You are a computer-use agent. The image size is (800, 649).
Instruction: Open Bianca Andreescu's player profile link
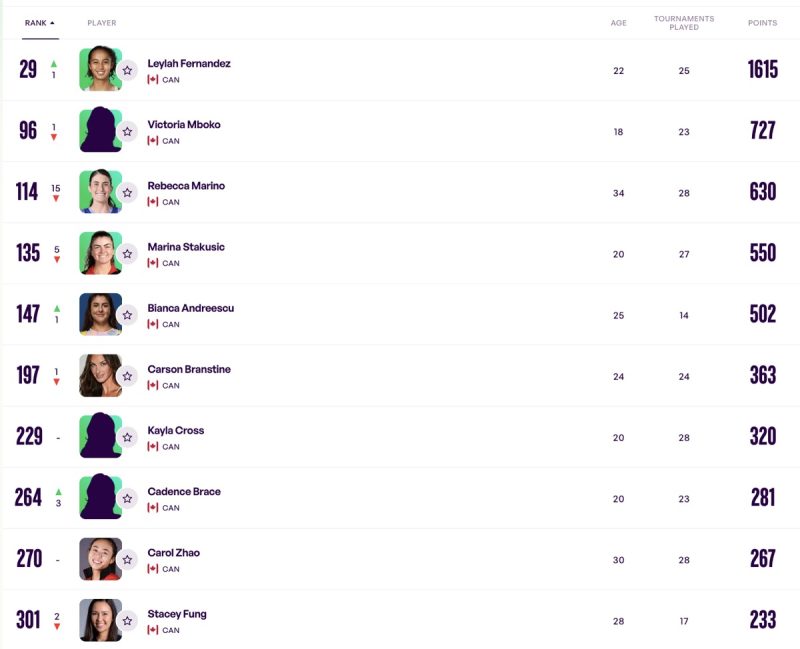[x=191, y=308]
